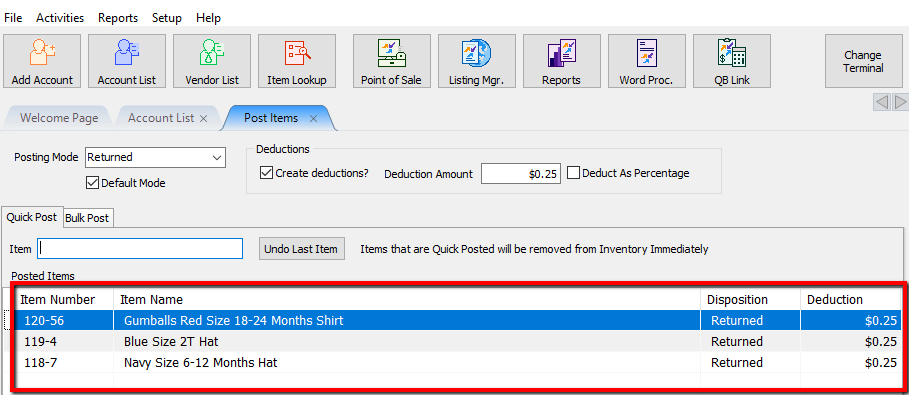The height and width of the screenshot is (395, 909).
Task: Open the Reports menu in the menu bar
Action: [118, 18]
